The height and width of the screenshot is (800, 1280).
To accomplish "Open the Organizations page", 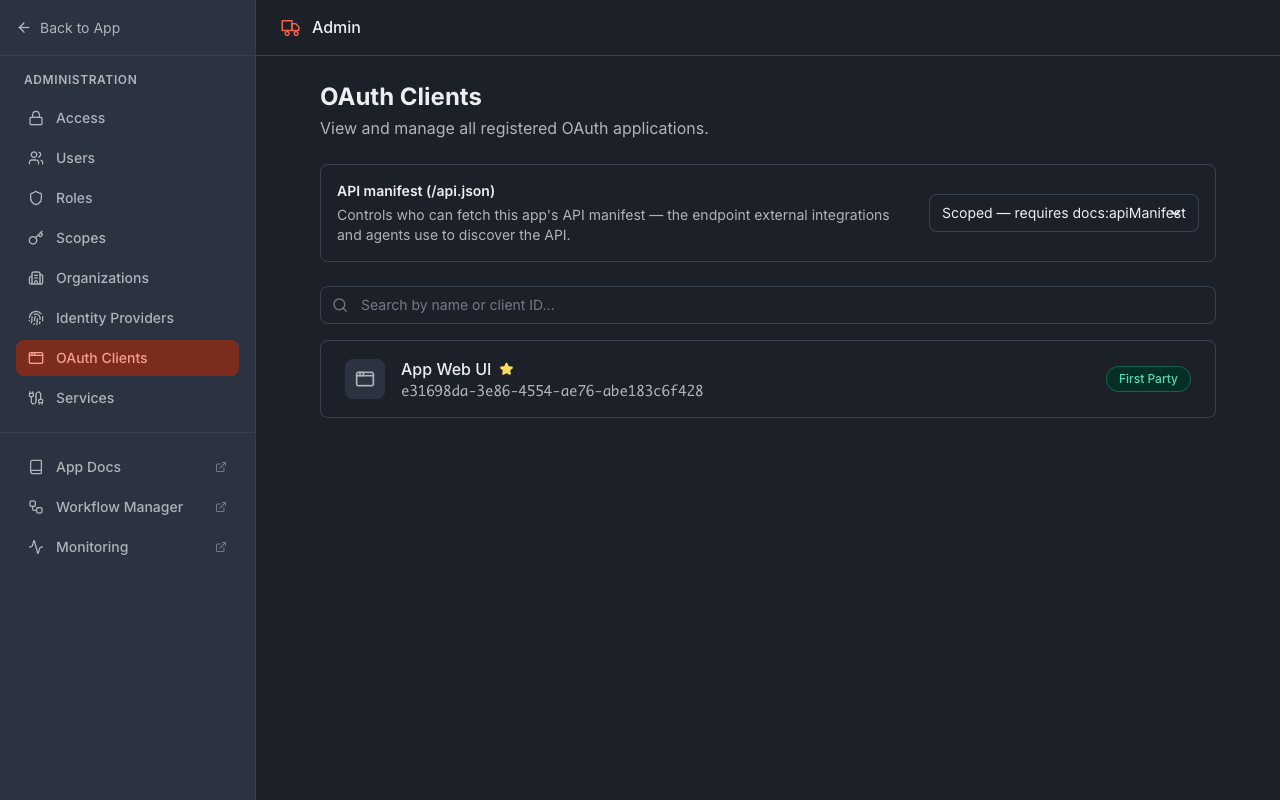I will tap(127, 278).
